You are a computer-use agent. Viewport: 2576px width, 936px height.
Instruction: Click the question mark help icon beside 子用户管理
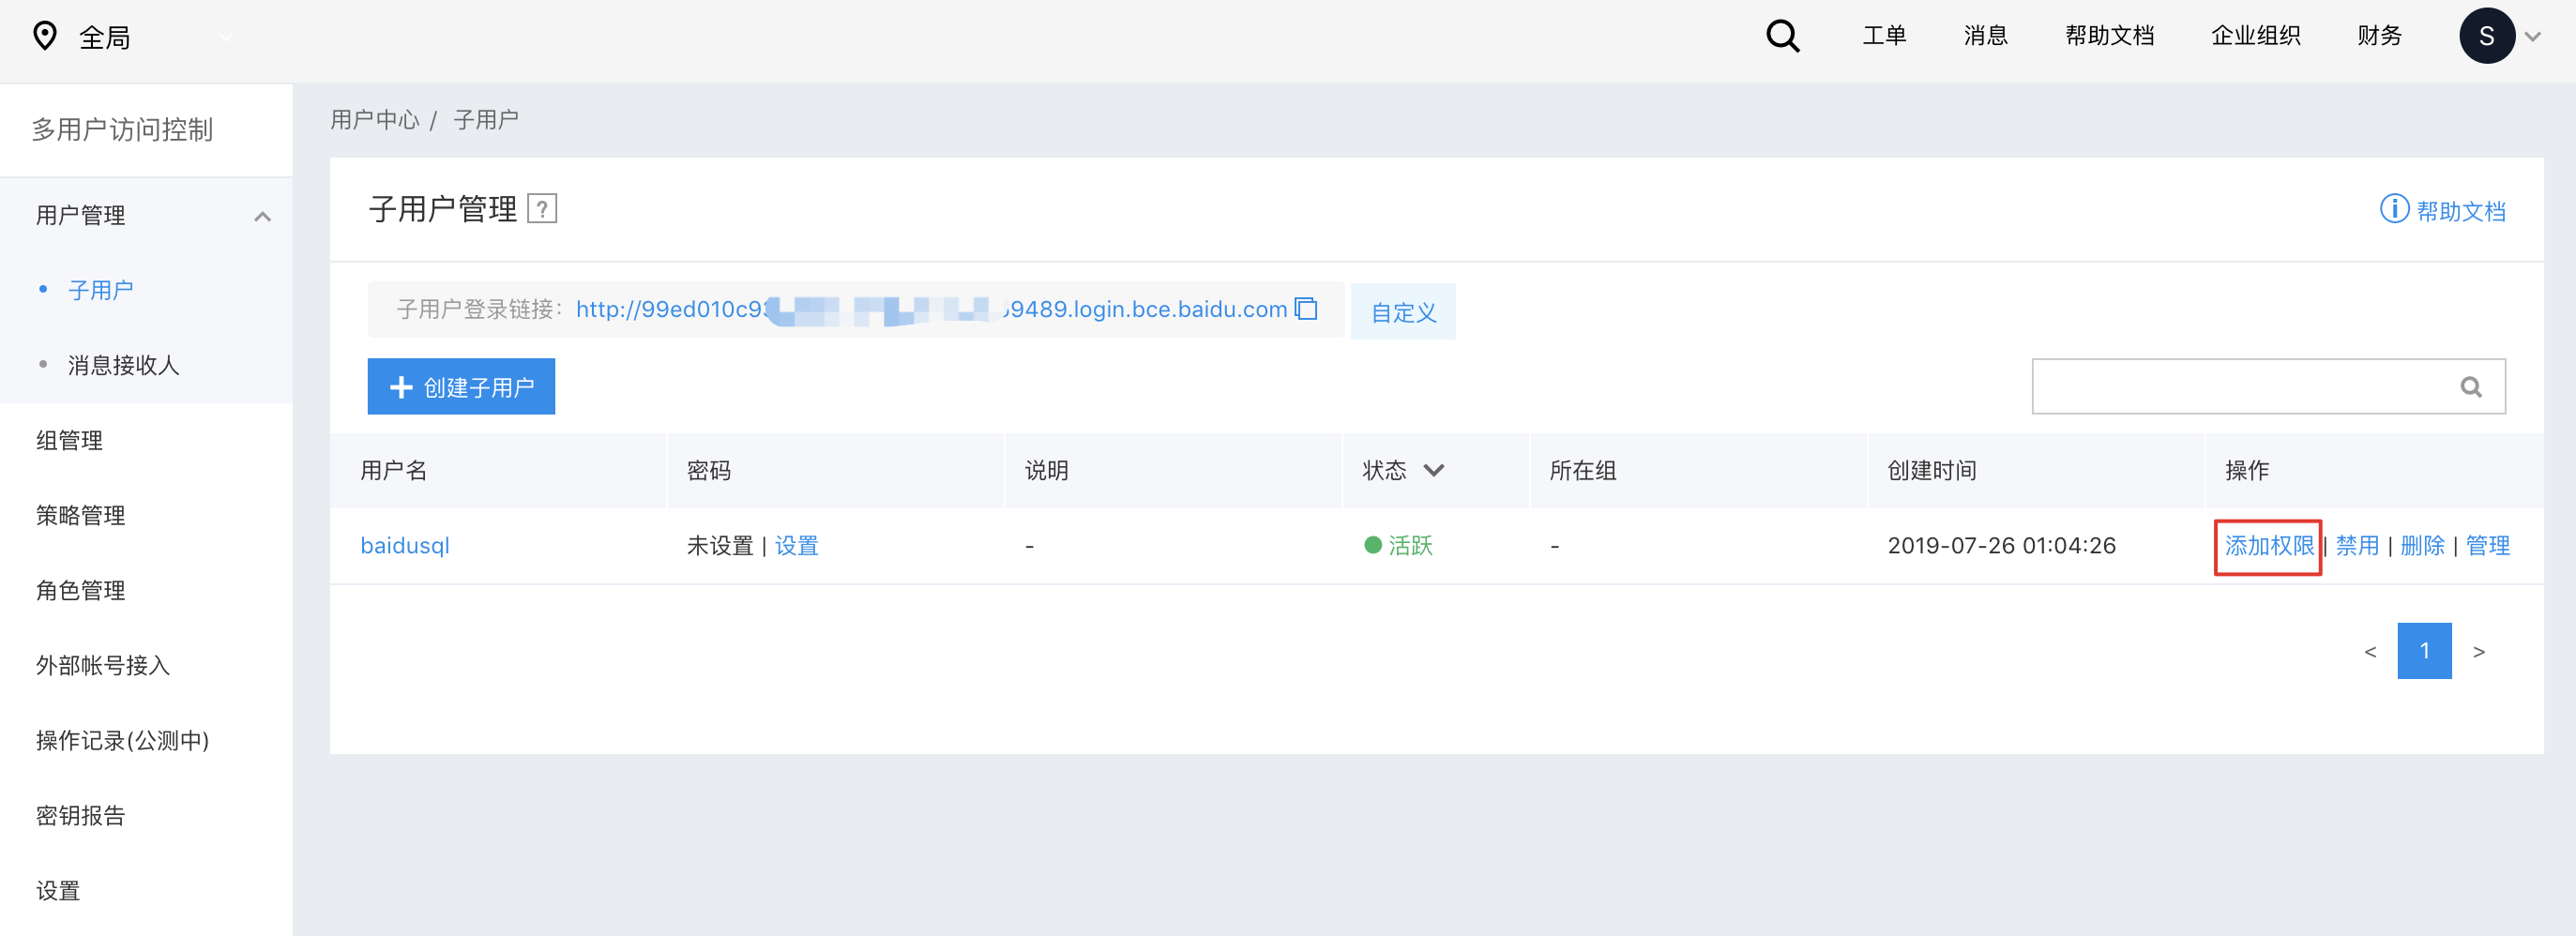click(x=542, y=209)
